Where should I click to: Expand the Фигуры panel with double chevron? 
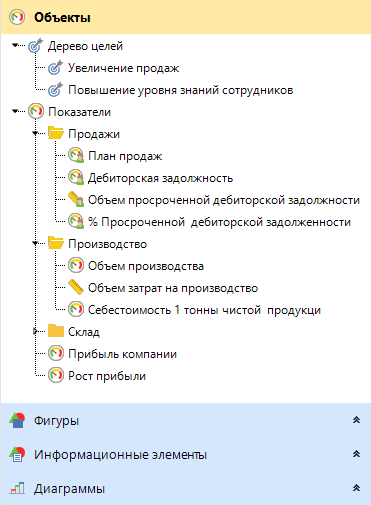(356, 420)
